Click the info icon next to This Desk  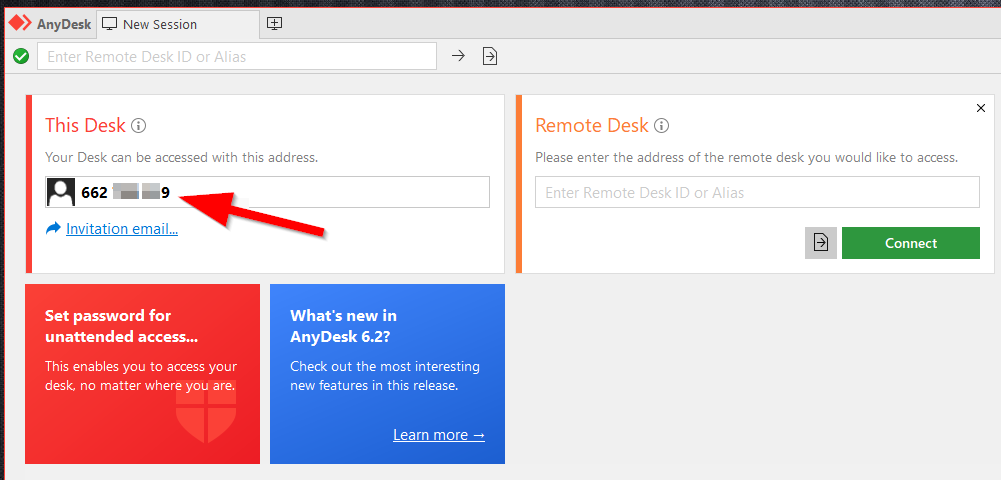tap(139, 126)
